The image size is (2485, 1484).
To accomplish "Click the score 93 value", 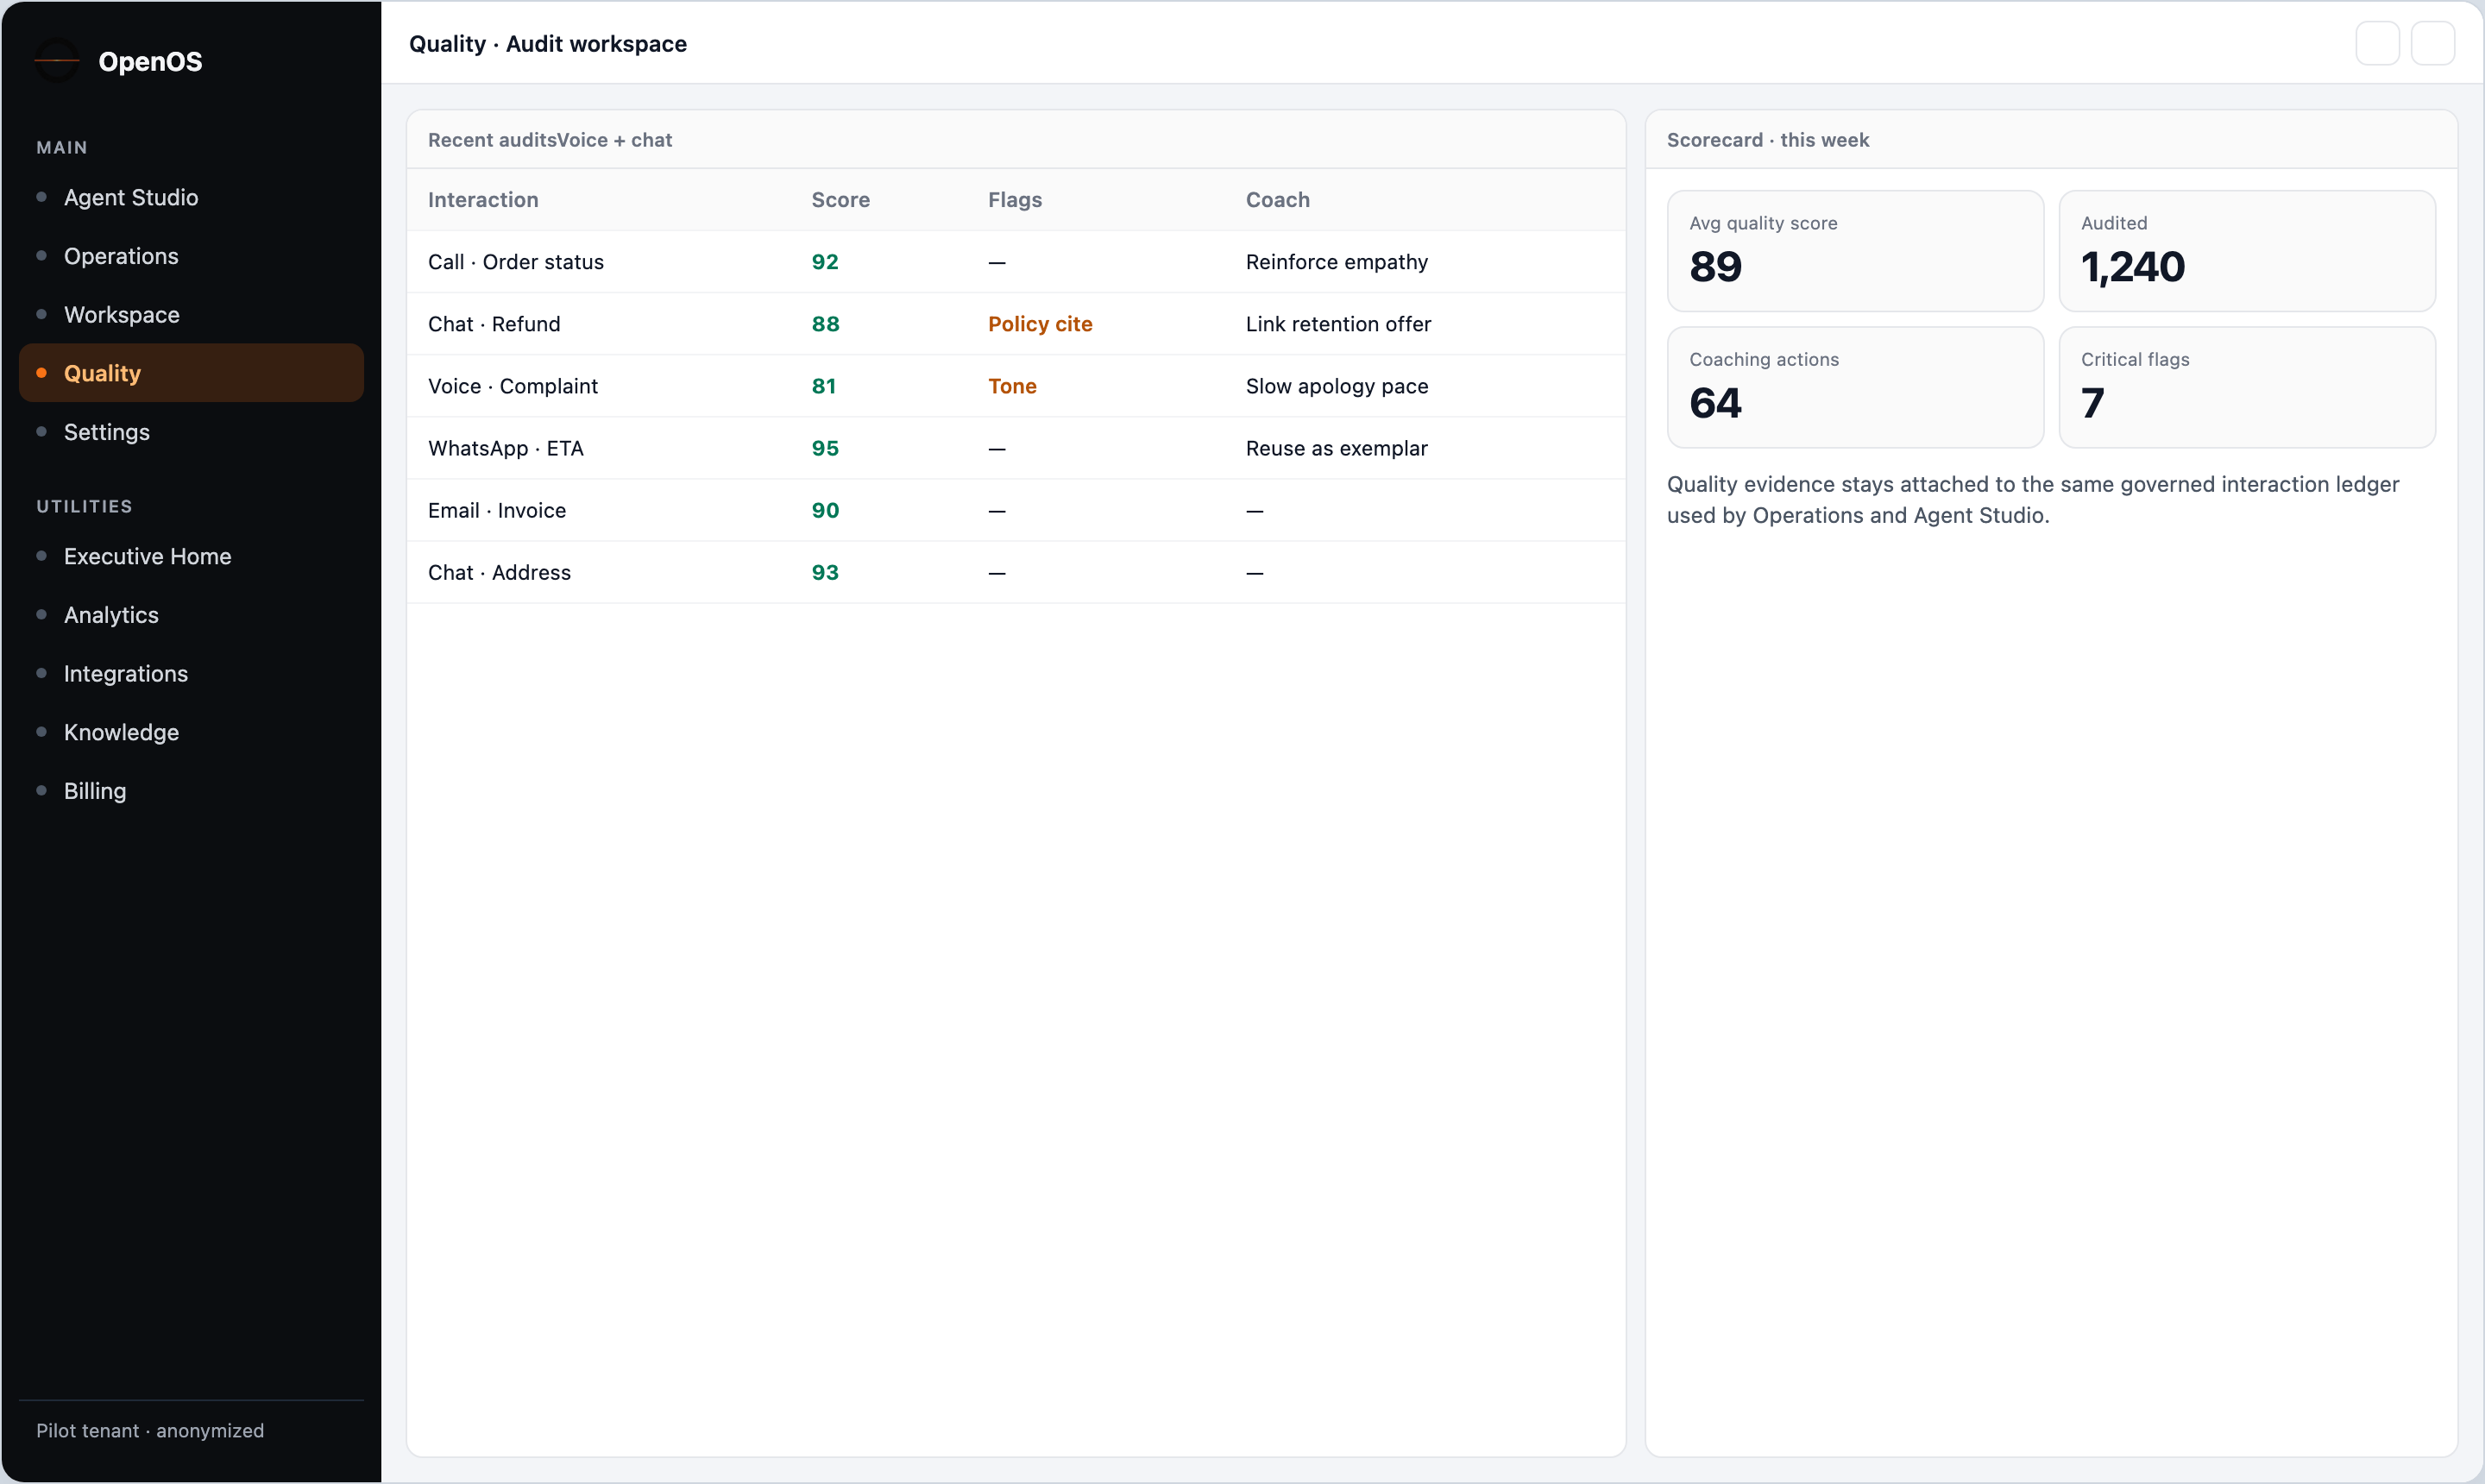I will (x=824, y=572).
